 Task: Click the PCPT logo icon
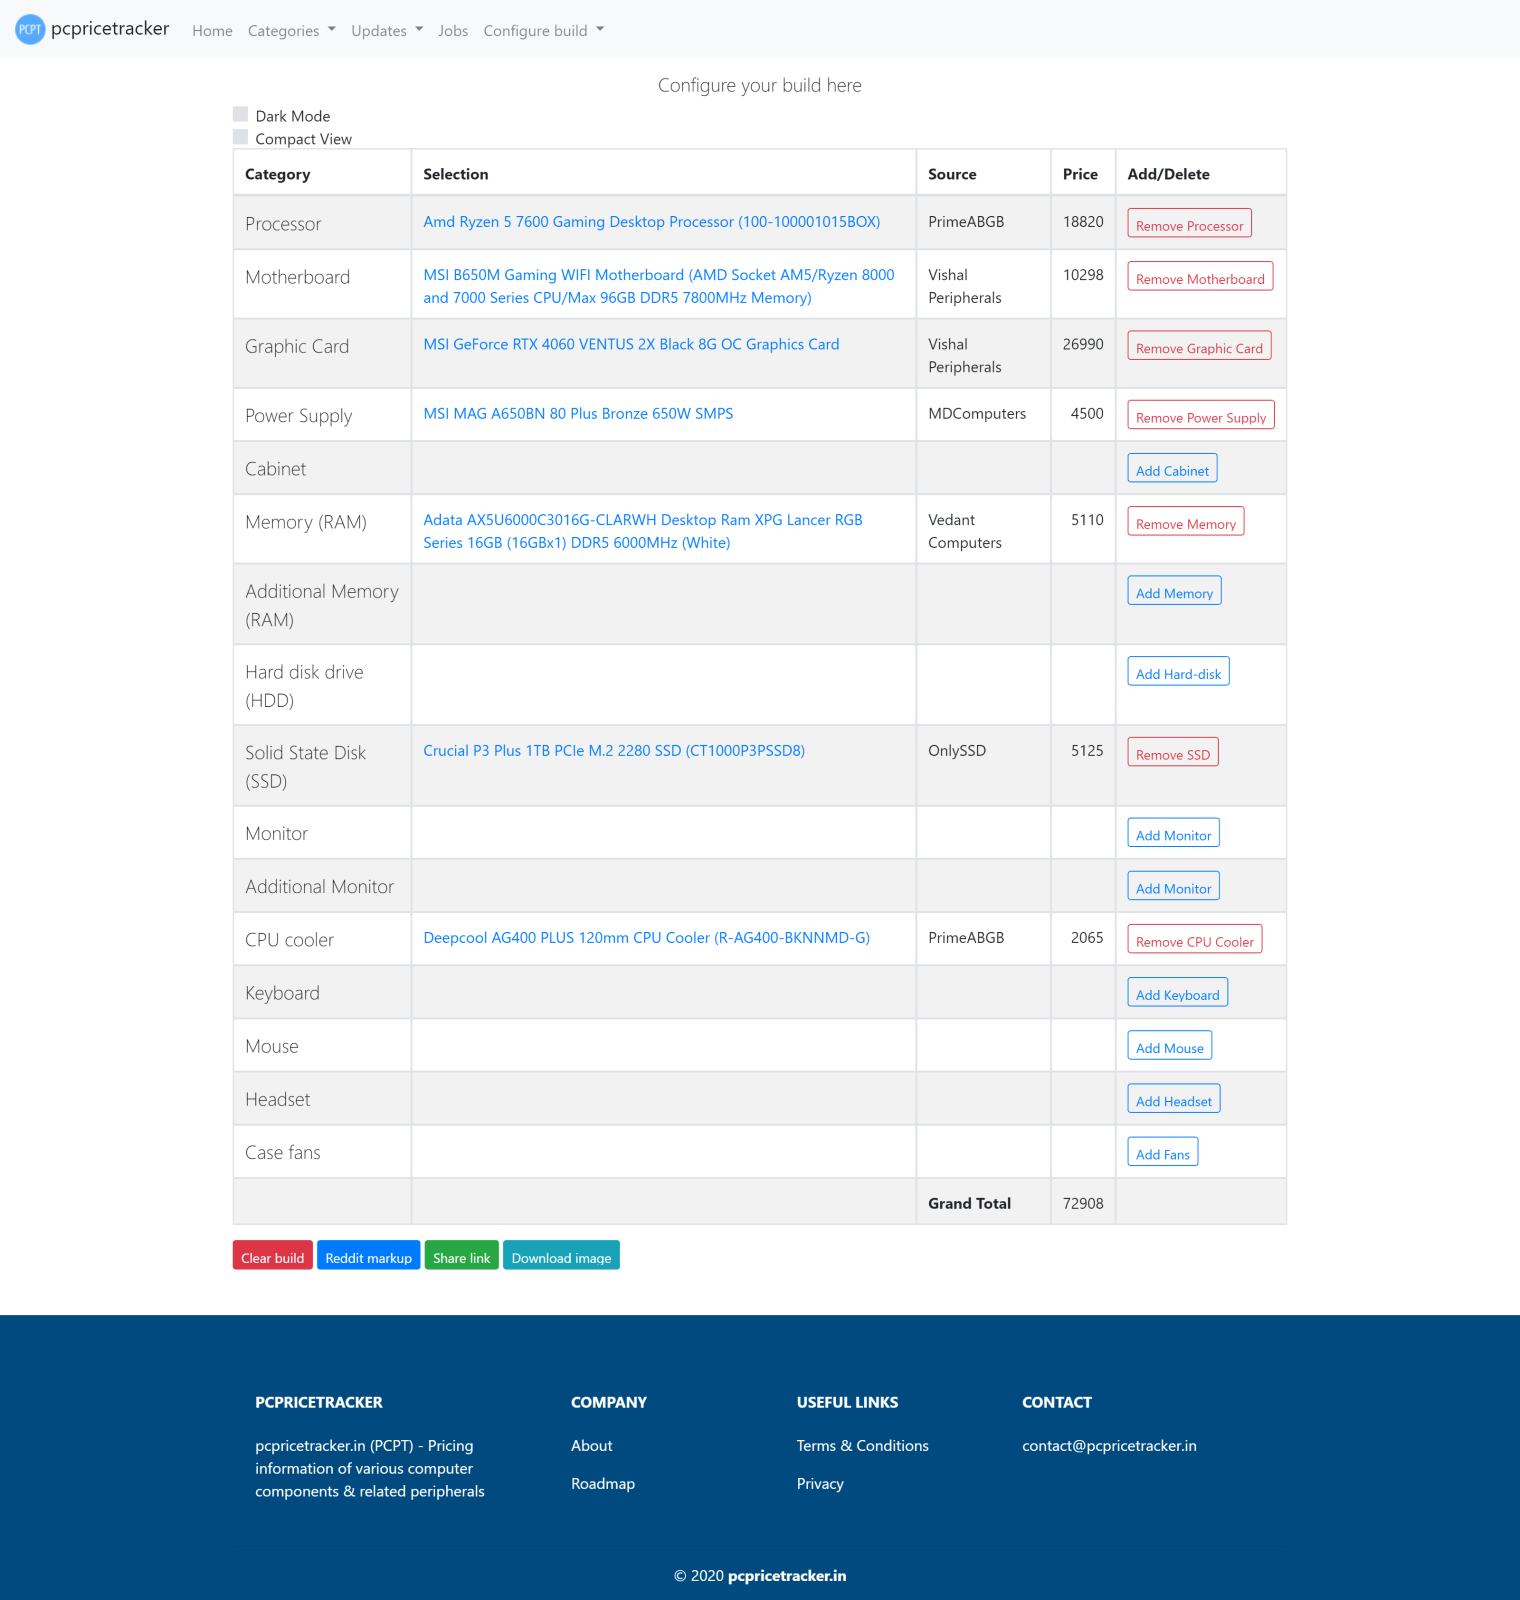[30, 29]
